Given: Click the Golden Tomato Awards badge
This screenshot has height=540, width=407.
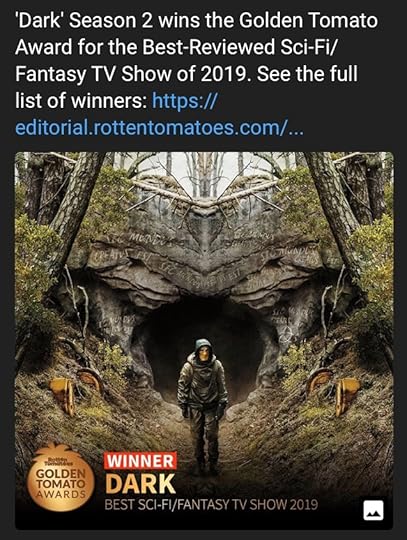Looking at the screenshot, I should click(x=61, y=477).
